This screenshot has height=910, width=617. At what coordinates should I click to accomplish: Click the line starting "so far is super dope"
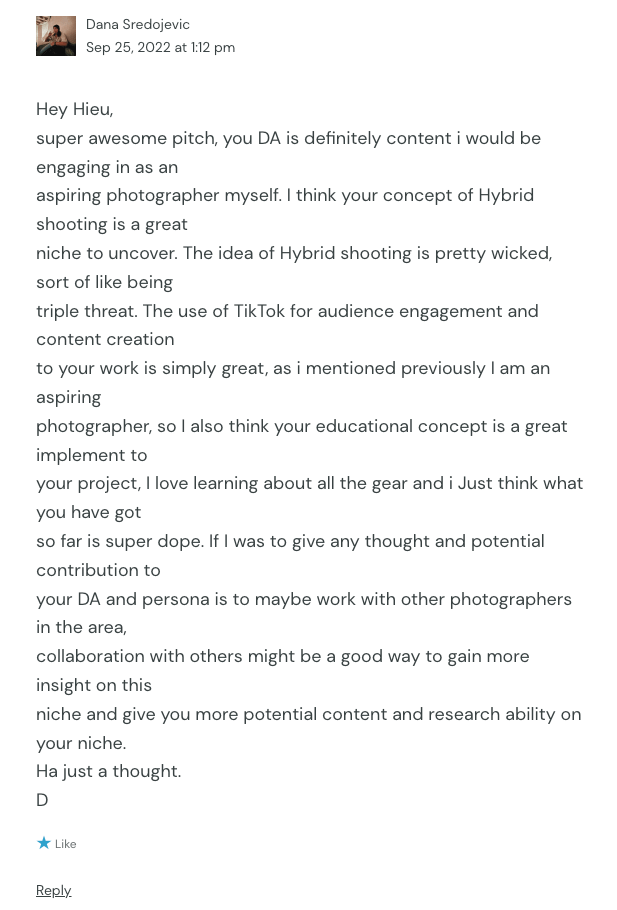pos(290,541)
